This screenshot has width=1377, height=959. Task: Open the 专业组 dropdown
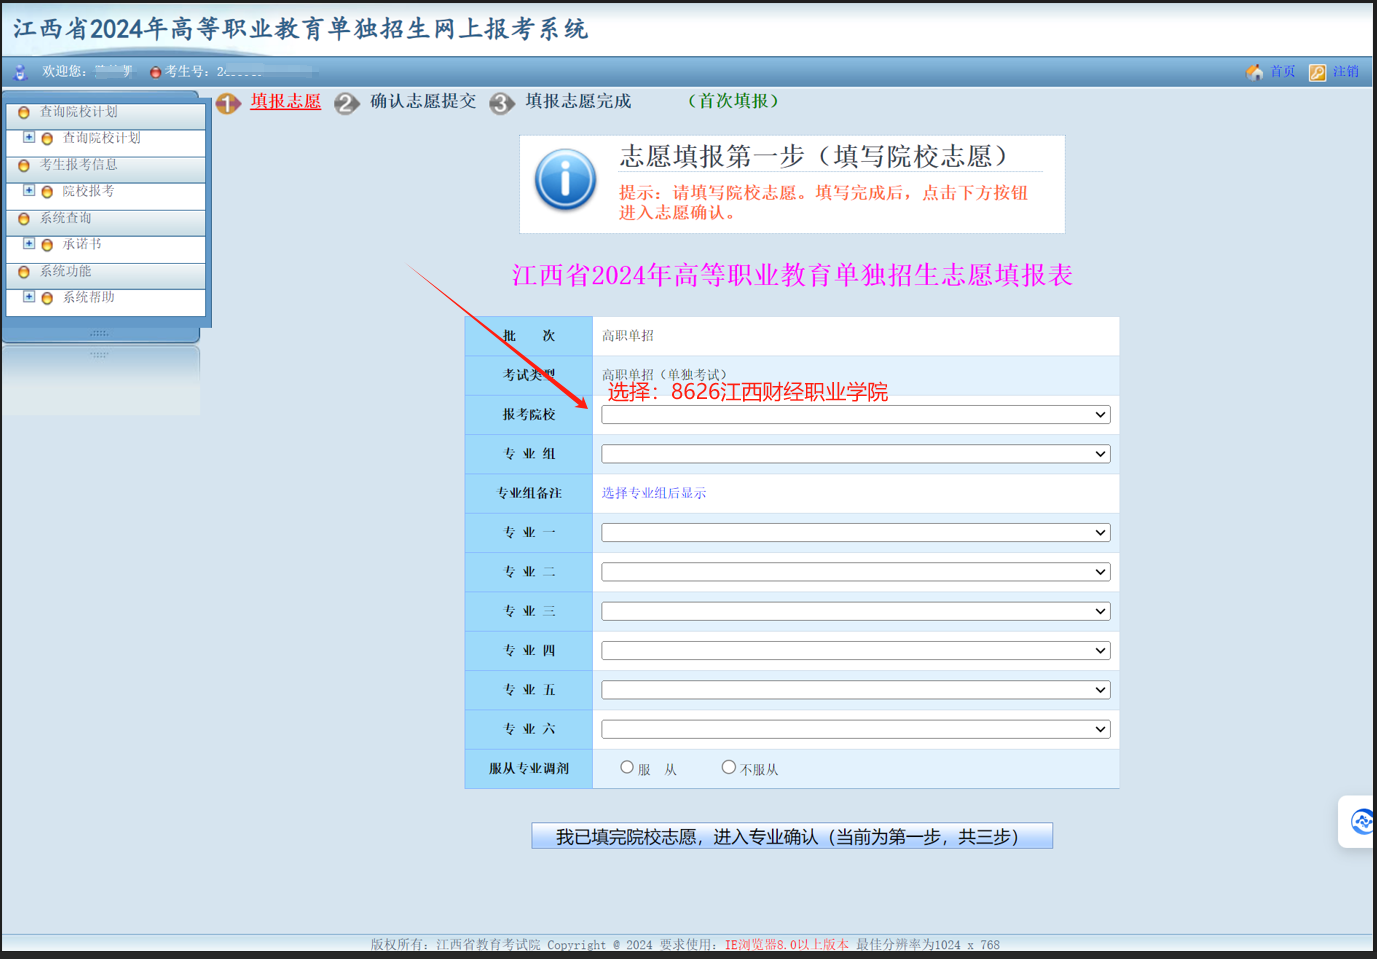pos(856,454)
